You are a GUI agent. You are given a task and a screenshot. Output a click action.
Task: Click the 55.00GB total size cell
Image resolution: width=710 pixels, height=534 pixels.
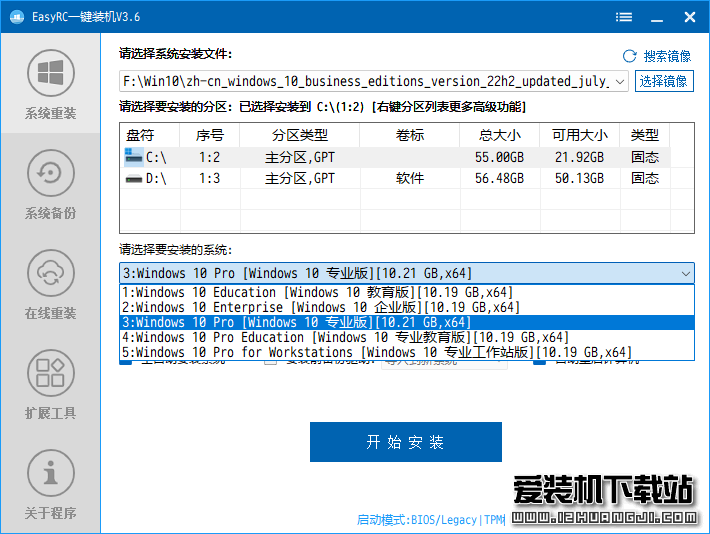[499, 157]
